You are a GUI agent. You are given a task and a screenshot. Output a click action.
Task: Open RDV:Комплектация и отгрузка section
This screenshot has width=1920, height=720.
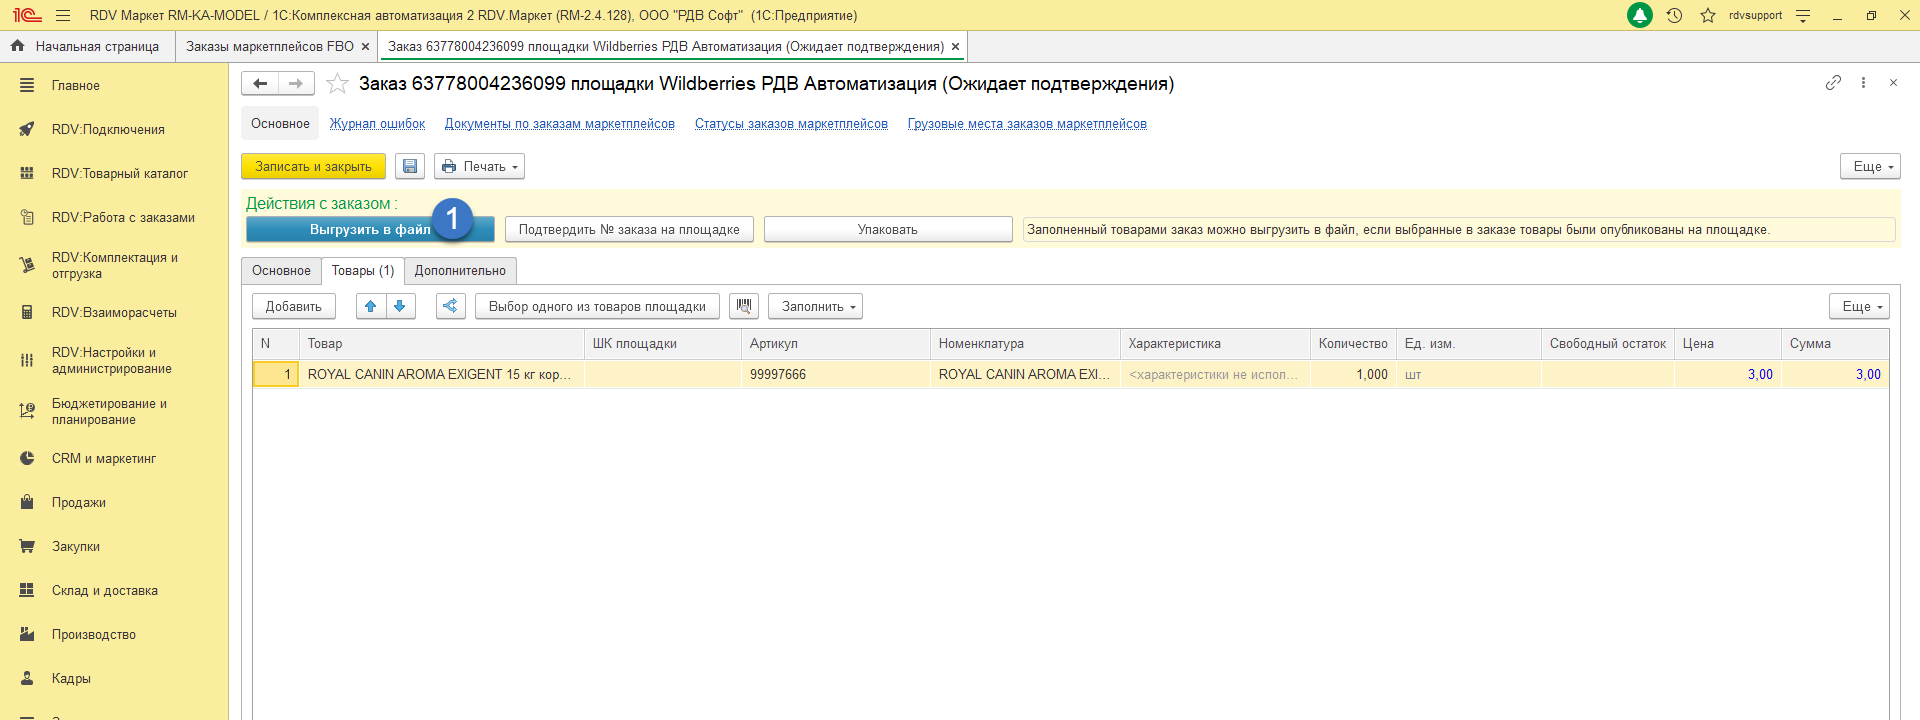114,265
